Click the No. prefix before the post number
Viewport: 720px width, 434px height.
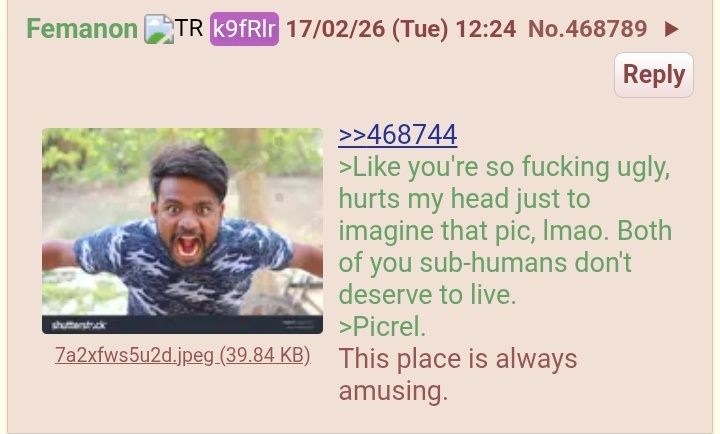pos(546,29)
